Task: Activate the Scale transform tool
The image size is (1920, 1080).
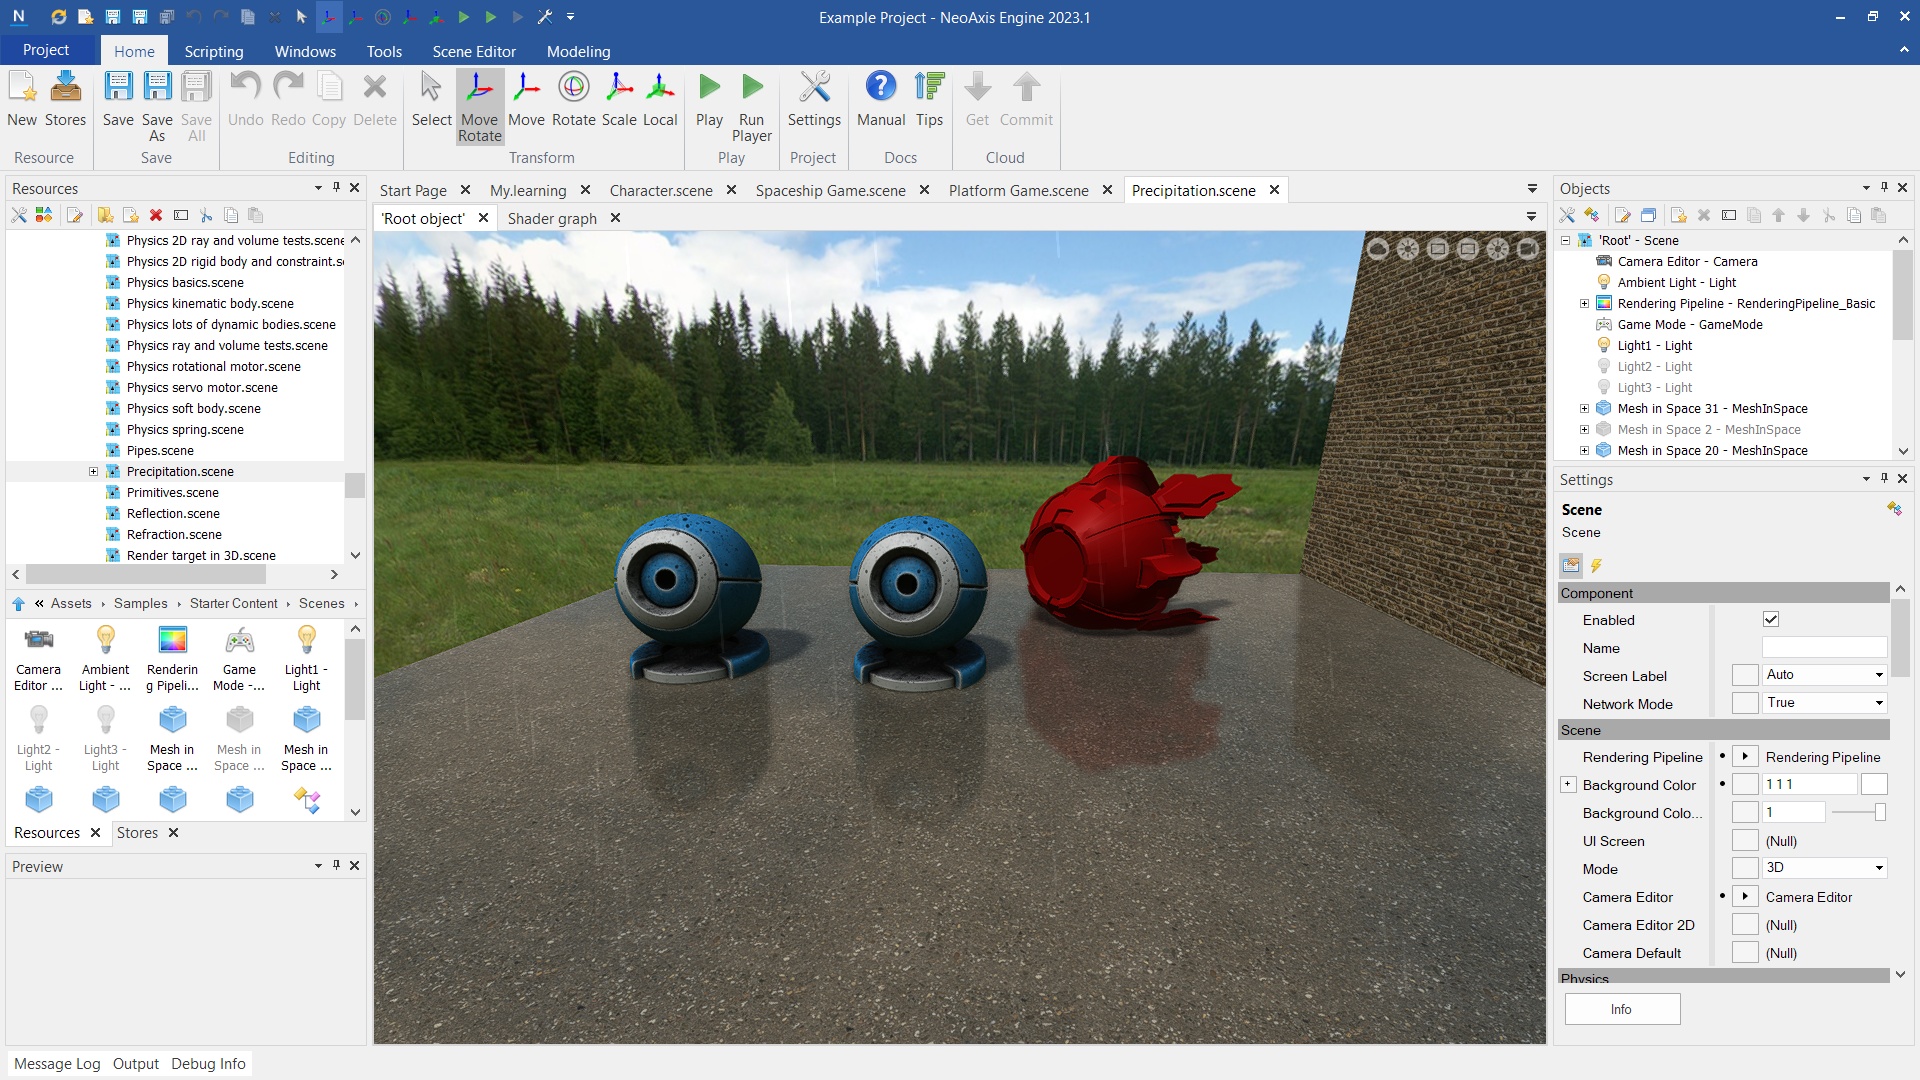Action: [x=618, y=99]
